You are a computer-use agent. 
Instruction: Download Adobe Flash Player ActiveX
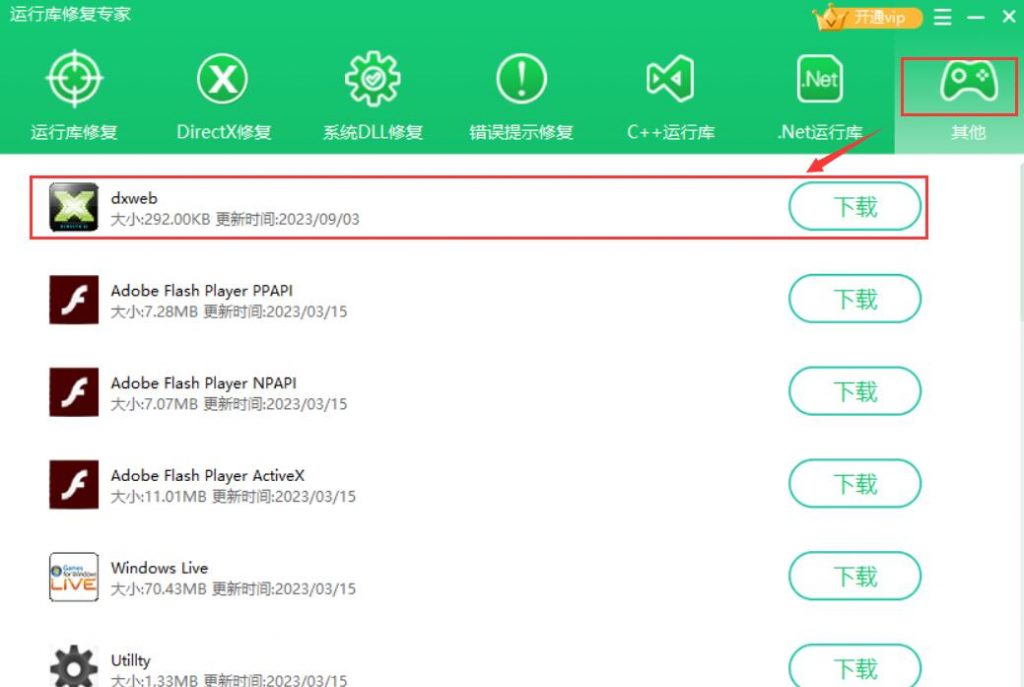[x=855, y=484]
